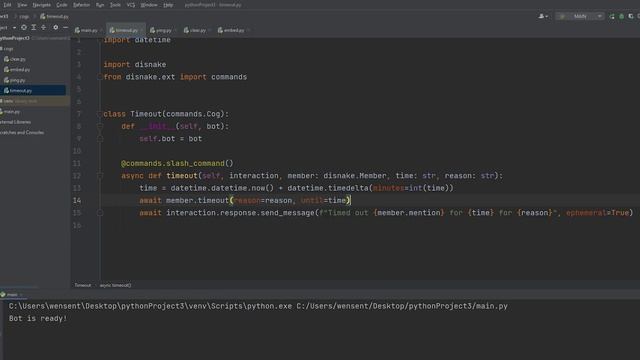
Task: Click 'import disnake' on line 3
Action: (135, 64)
